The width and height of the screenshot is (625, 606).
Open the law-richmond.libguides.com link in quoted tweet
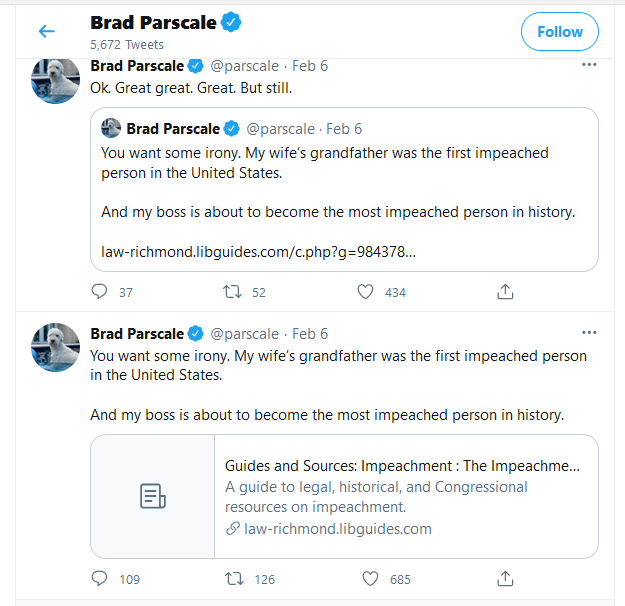[259, 250]
